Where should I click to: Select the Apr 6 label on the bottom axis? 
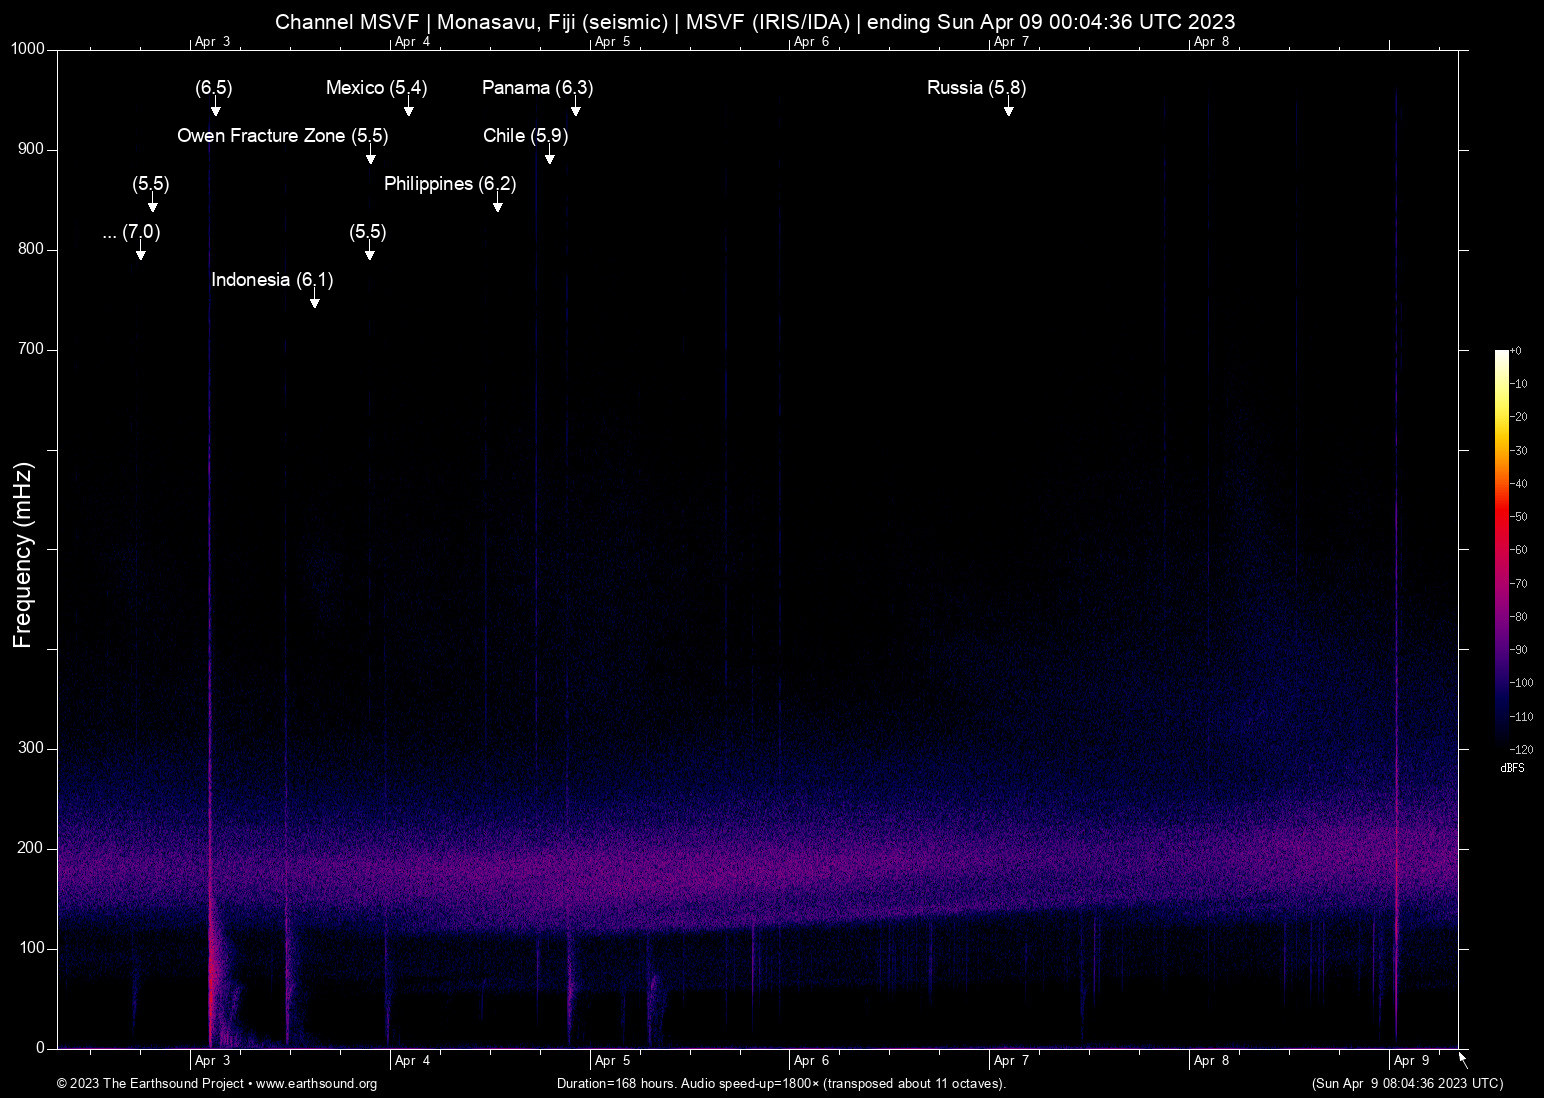tap(811, 1061)
